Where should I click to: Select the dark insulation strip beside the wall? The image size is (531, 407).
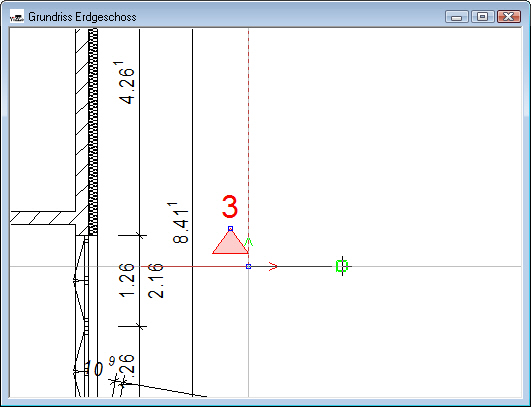(93, 132)
